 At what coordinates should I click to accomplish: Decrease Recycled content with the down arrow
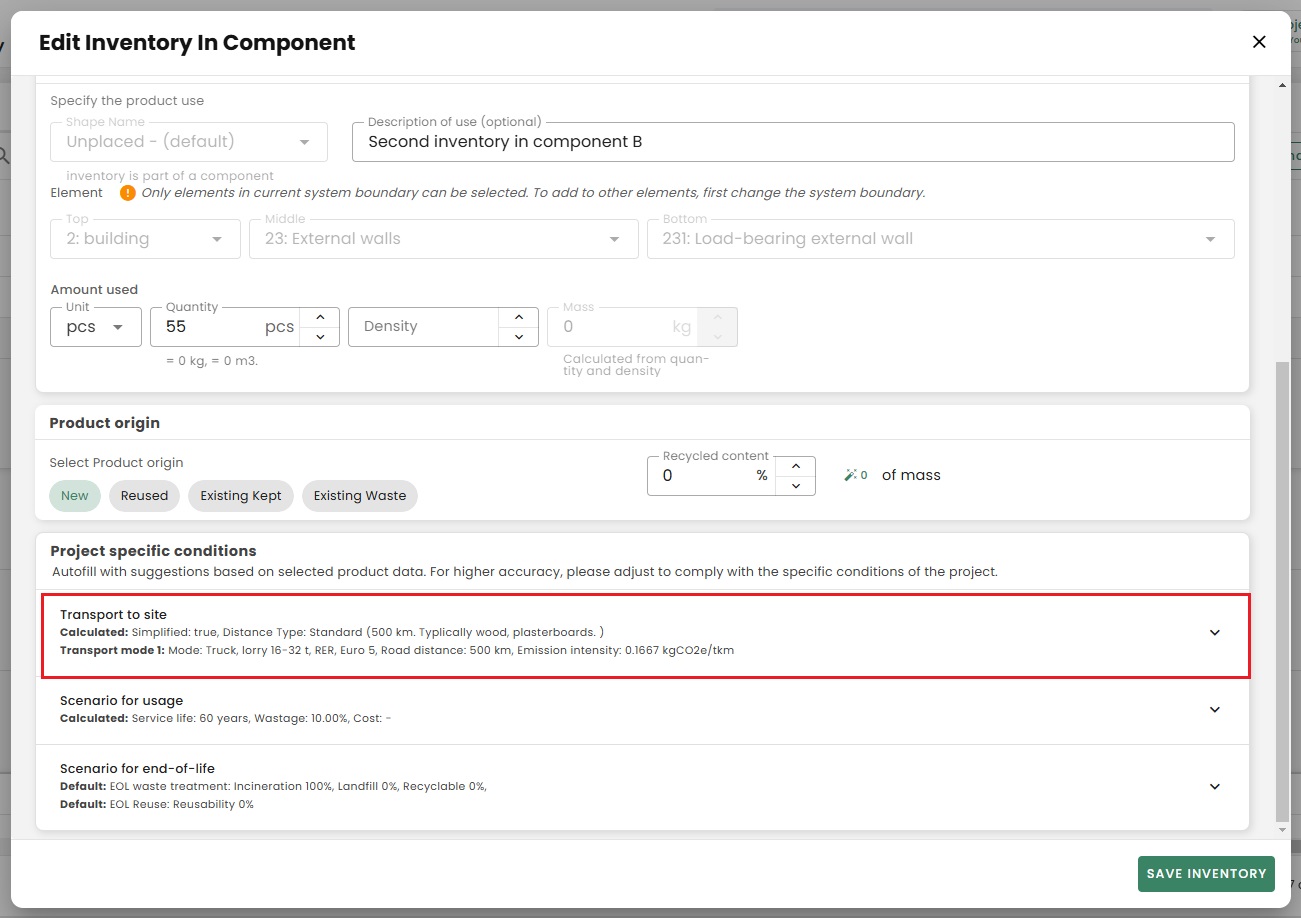(x=796, y=486)
